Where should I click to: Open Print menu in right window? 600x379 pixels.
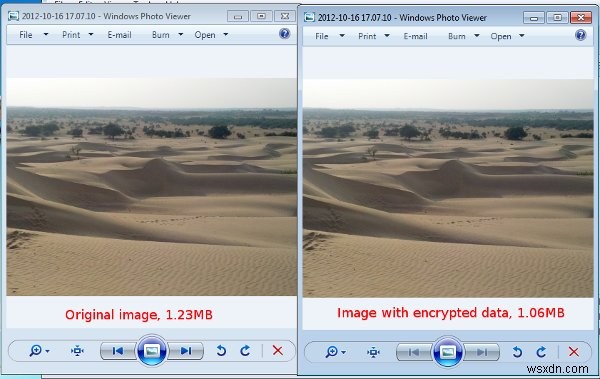coord(367,36)
